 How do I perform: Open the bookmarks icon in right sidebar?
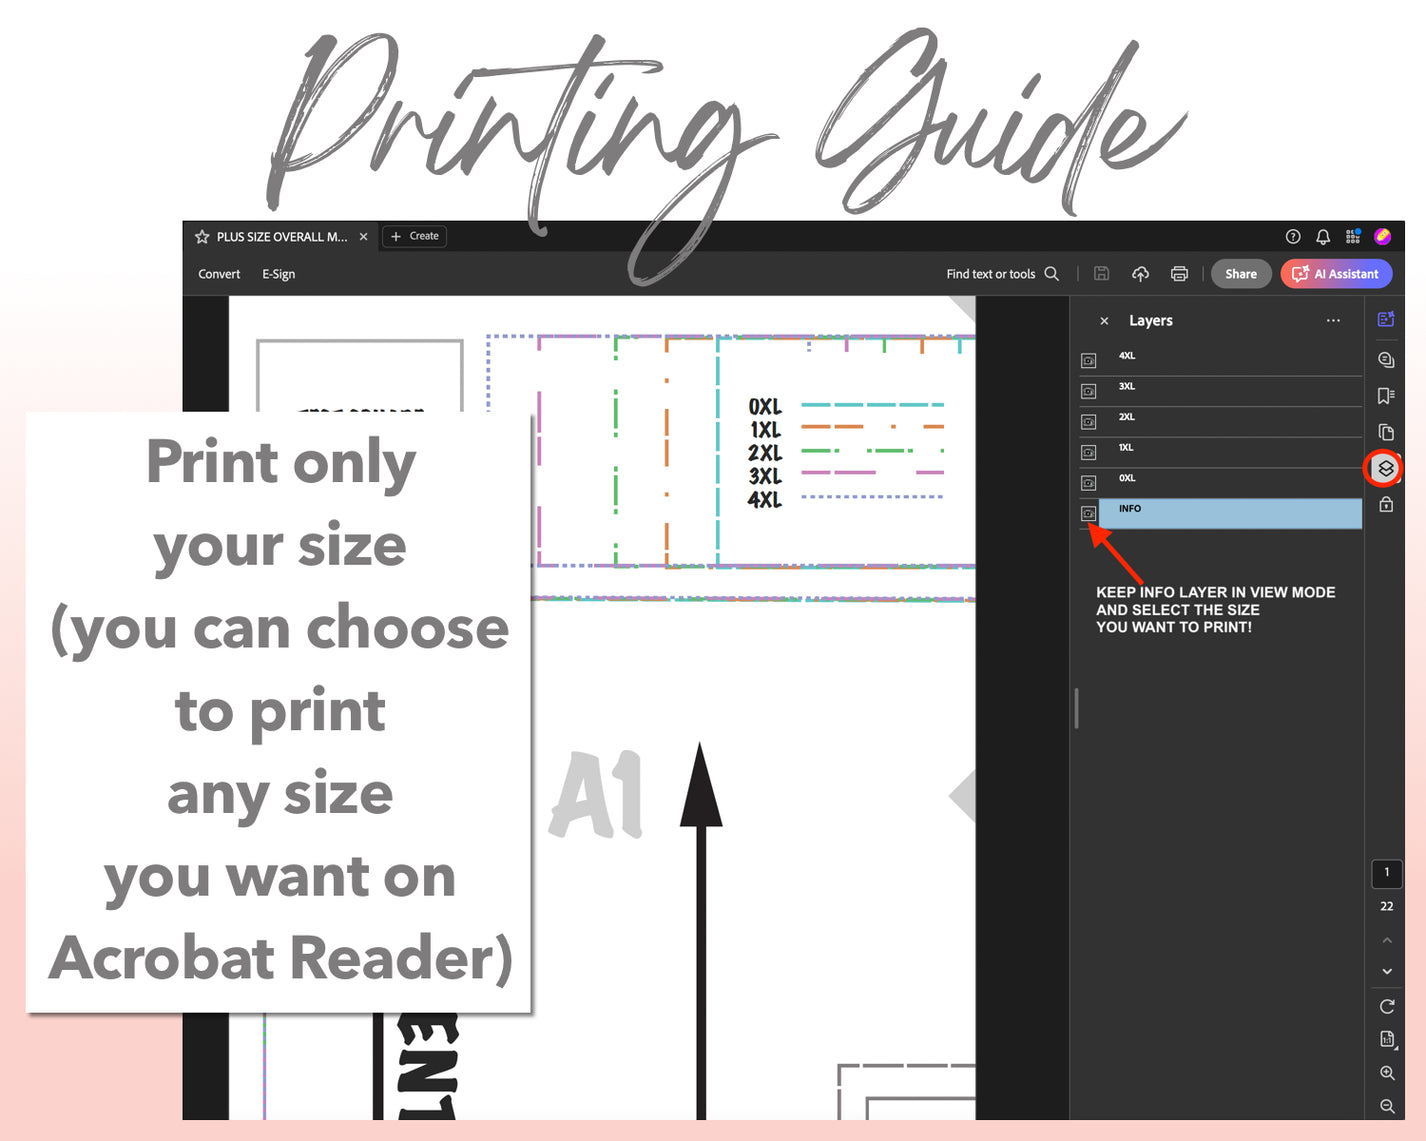click(x=1386, y=396)
